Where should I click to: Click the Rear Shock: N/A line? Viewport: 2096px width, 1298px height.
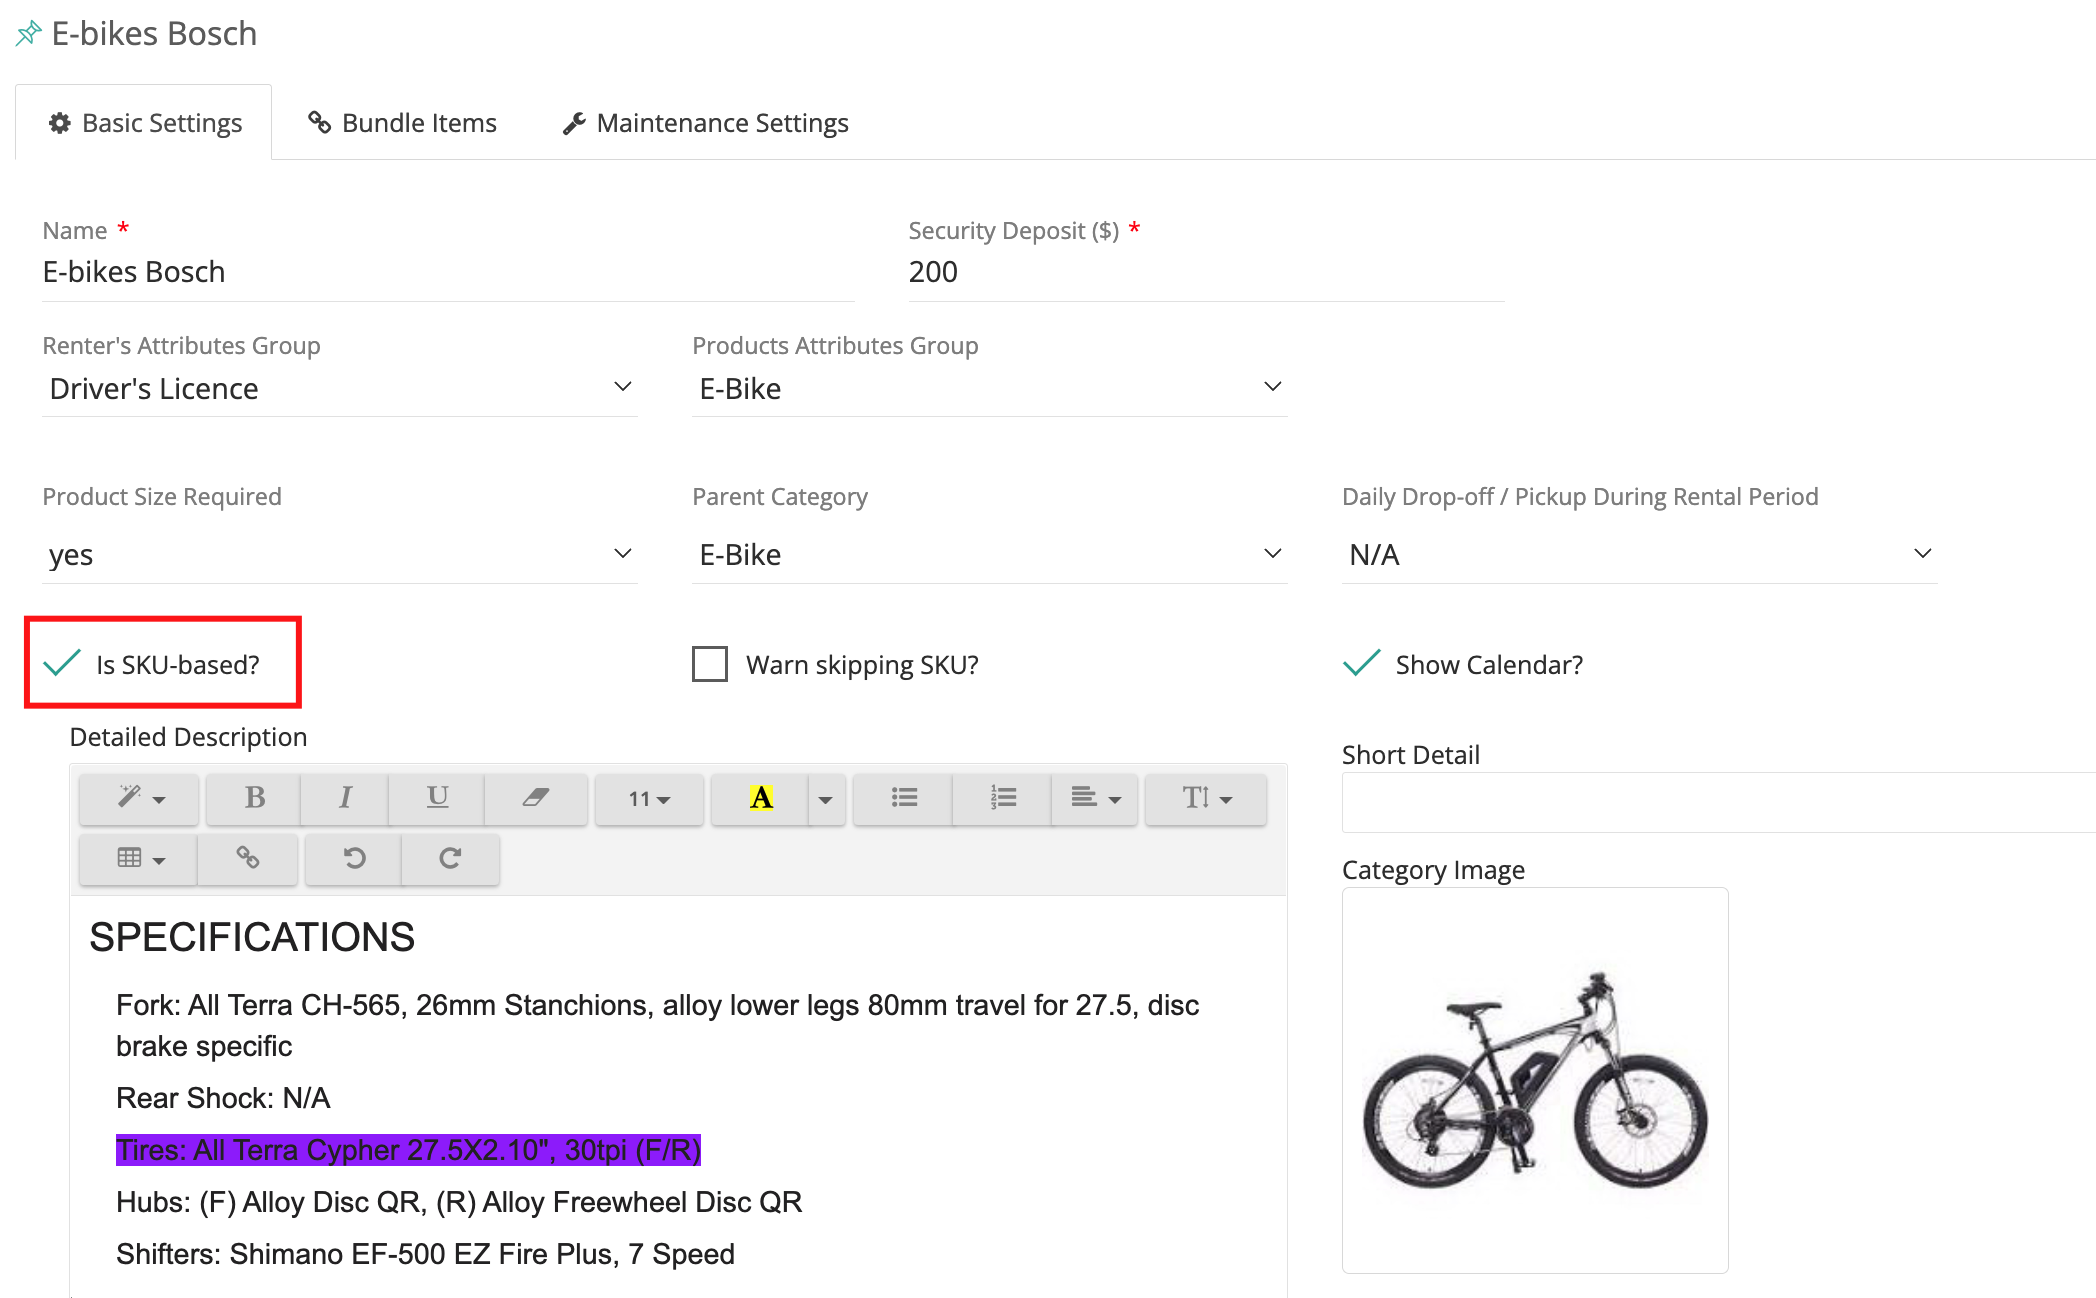[x=223, y=1098]
